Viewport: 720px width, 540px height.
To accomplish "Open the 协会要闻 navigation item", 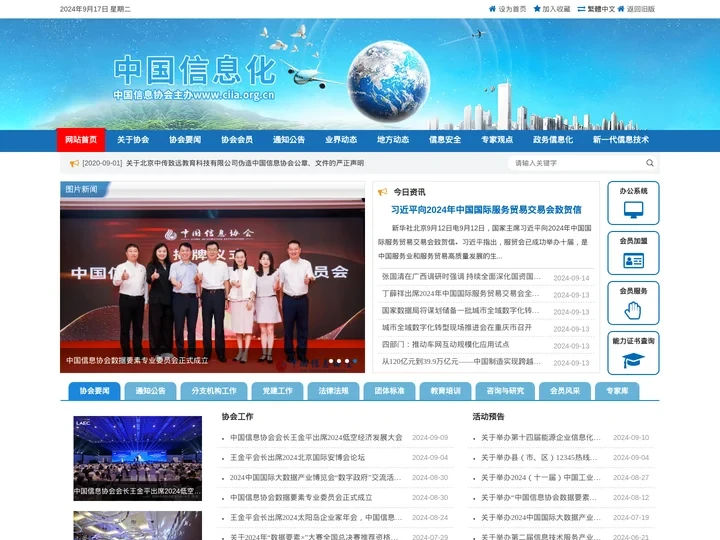I will 185,140.
